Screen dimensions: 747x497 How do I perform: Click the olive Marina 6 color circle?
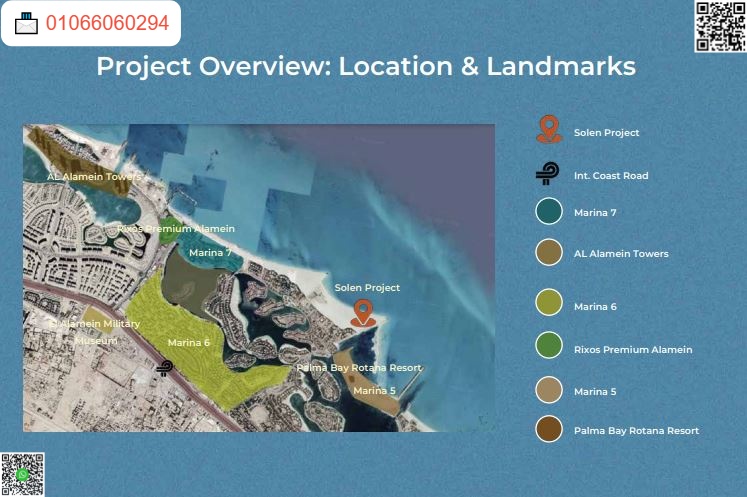[549, 302]
